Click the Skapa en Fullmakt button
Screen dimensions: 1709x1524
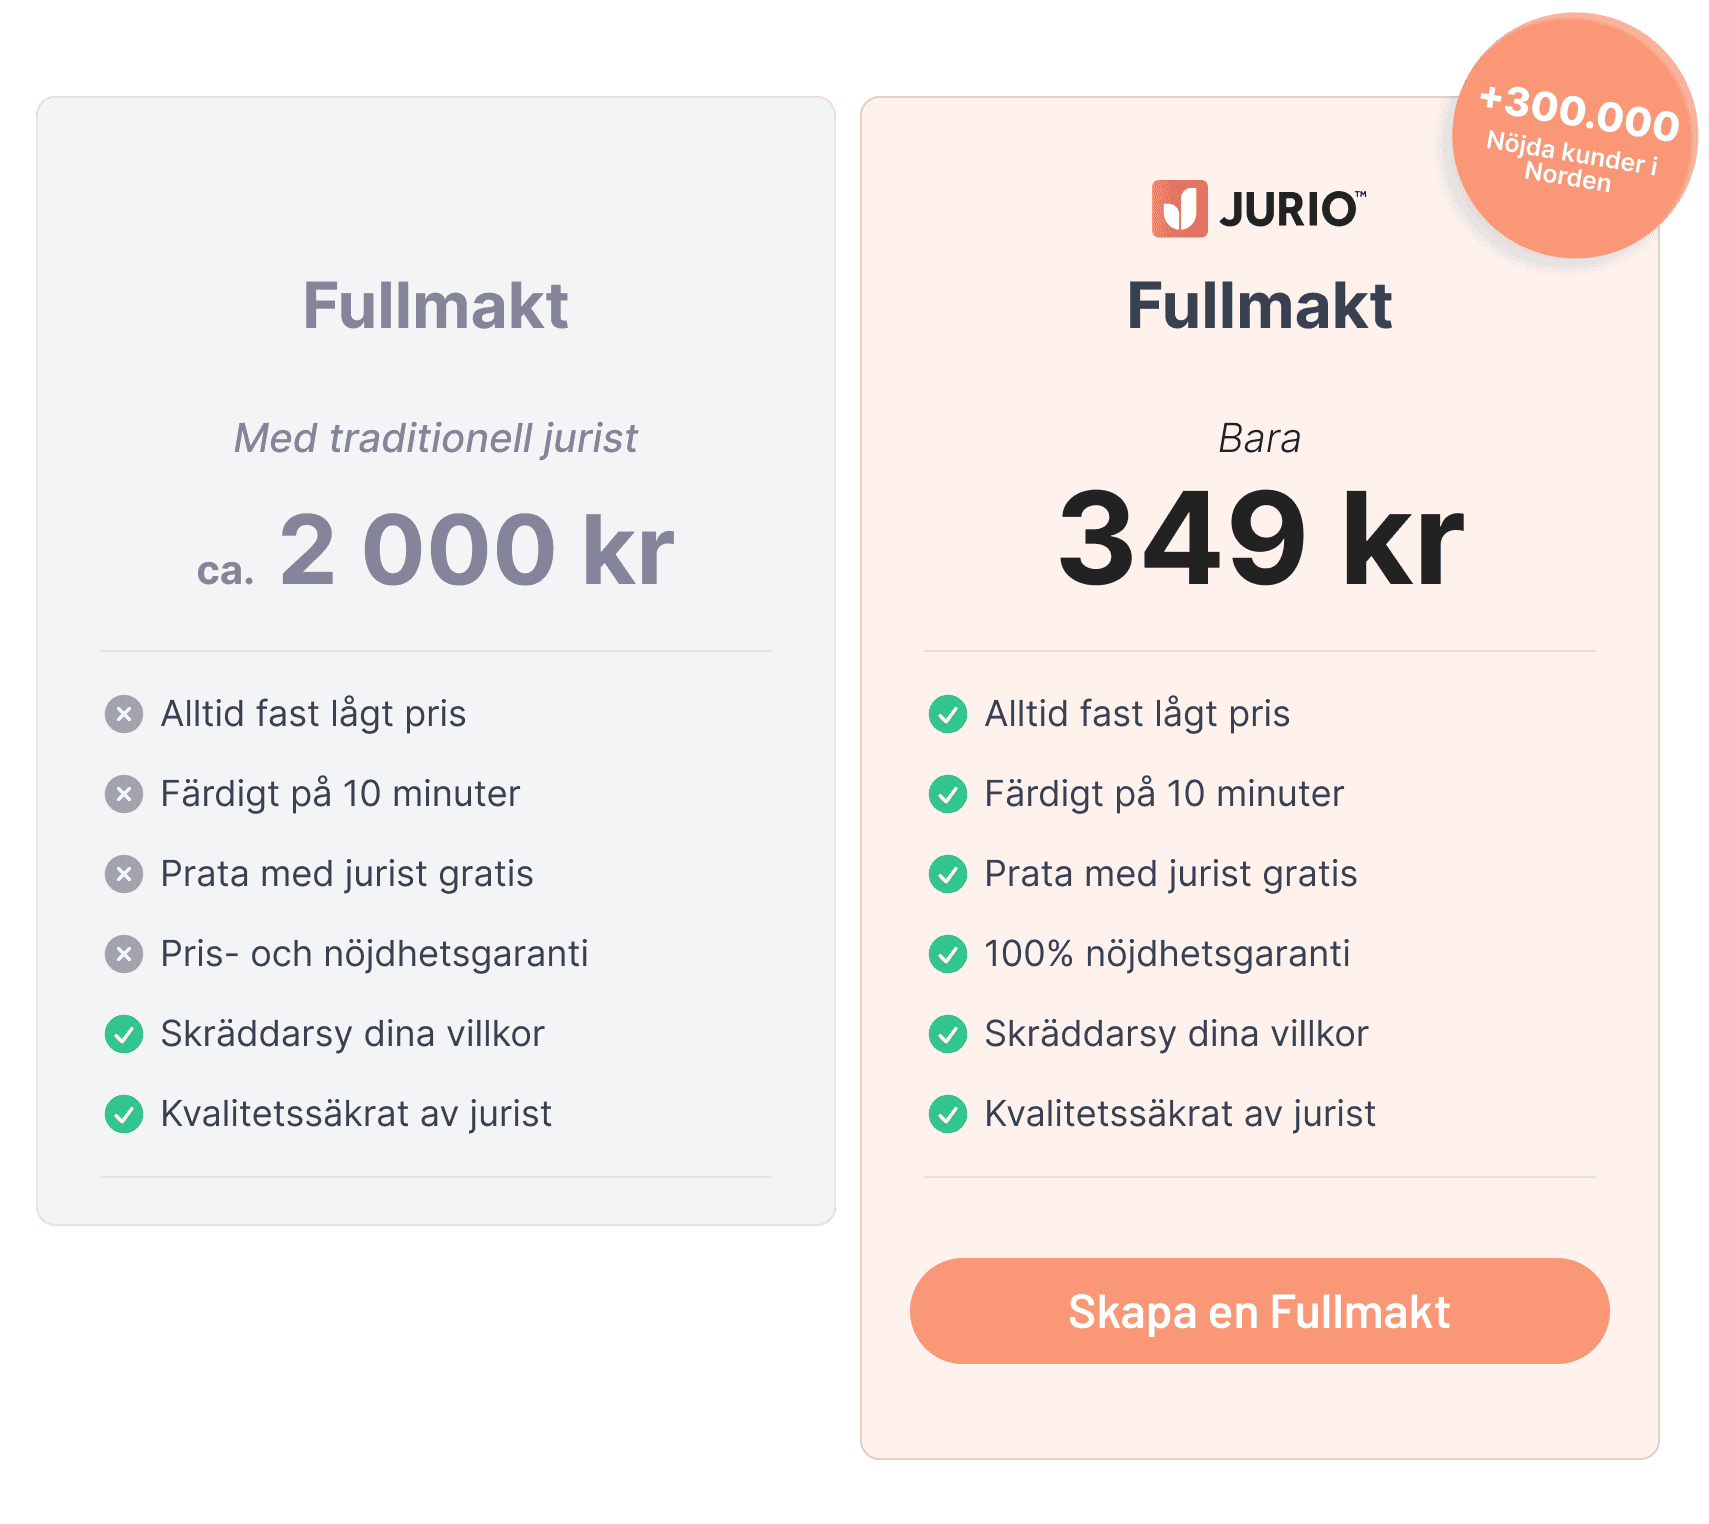click(1259, 1311)
